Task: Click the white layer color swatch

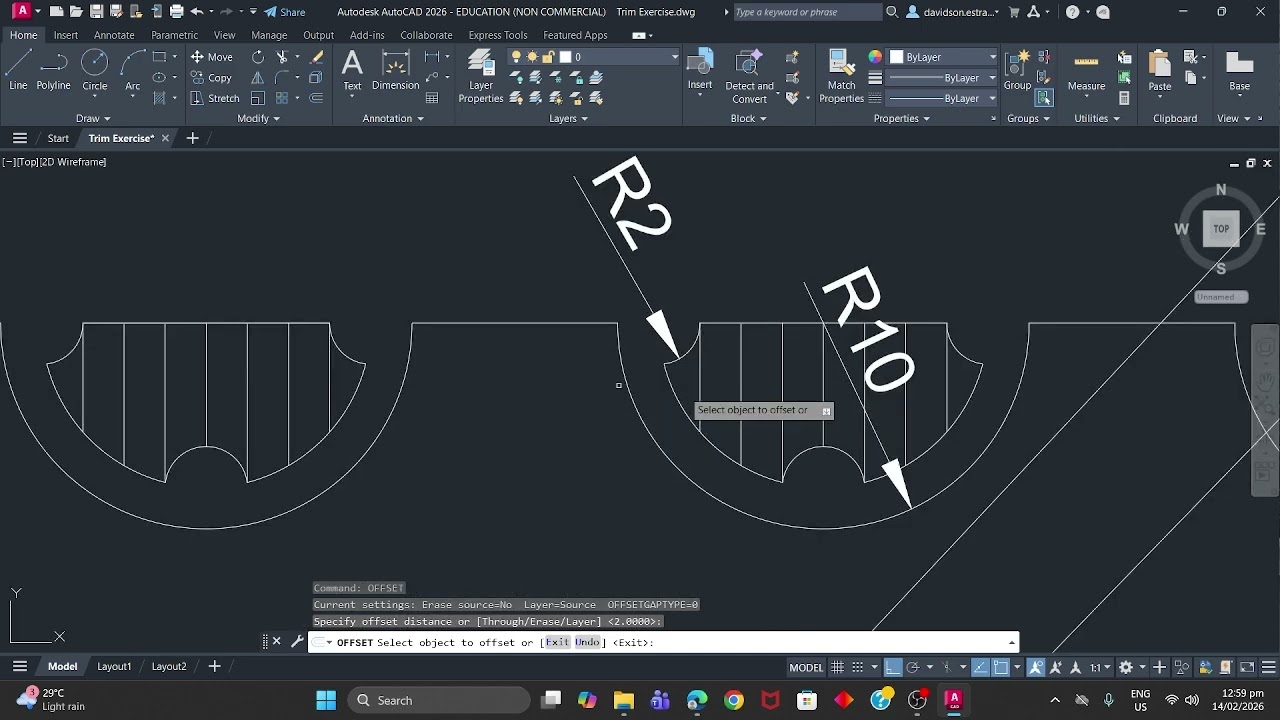Action: tap(565, 57)
